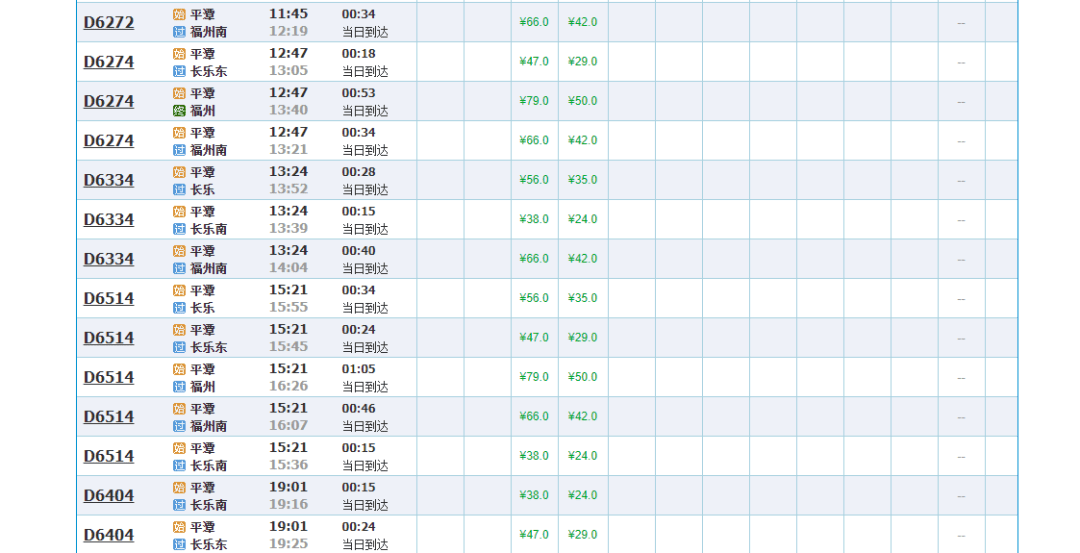Click the 过 icon beside 长乐东 arriving 19:25
The height and width of the screenshot is (553, 1080).
(x=179, y=545)
